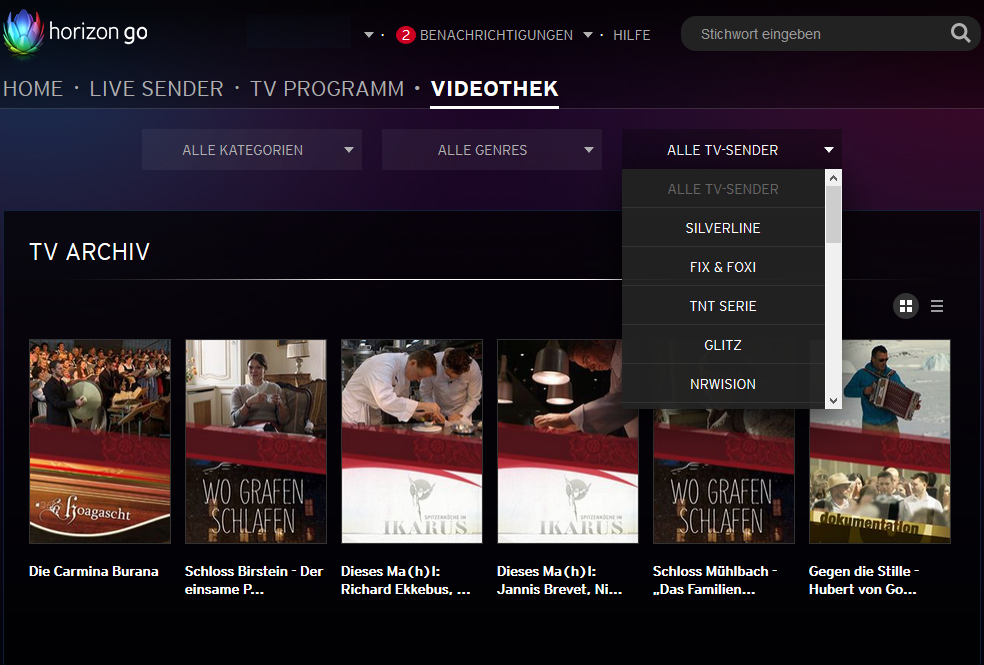The image size is (984, 665).
Task: Click the search magnifier icon
Action: pos(960,34)
